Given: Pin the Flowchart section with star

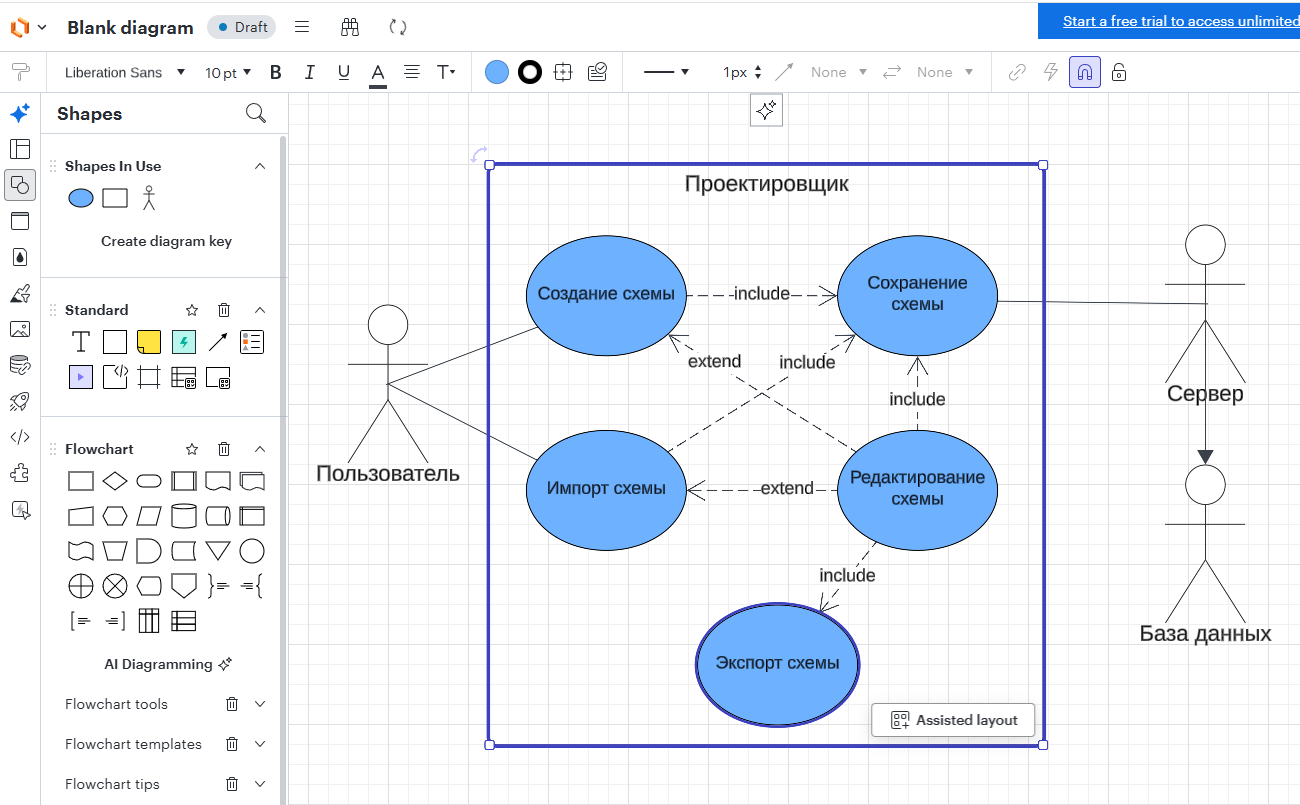Looking at the screenshot, I should click(x=192, y=449).
